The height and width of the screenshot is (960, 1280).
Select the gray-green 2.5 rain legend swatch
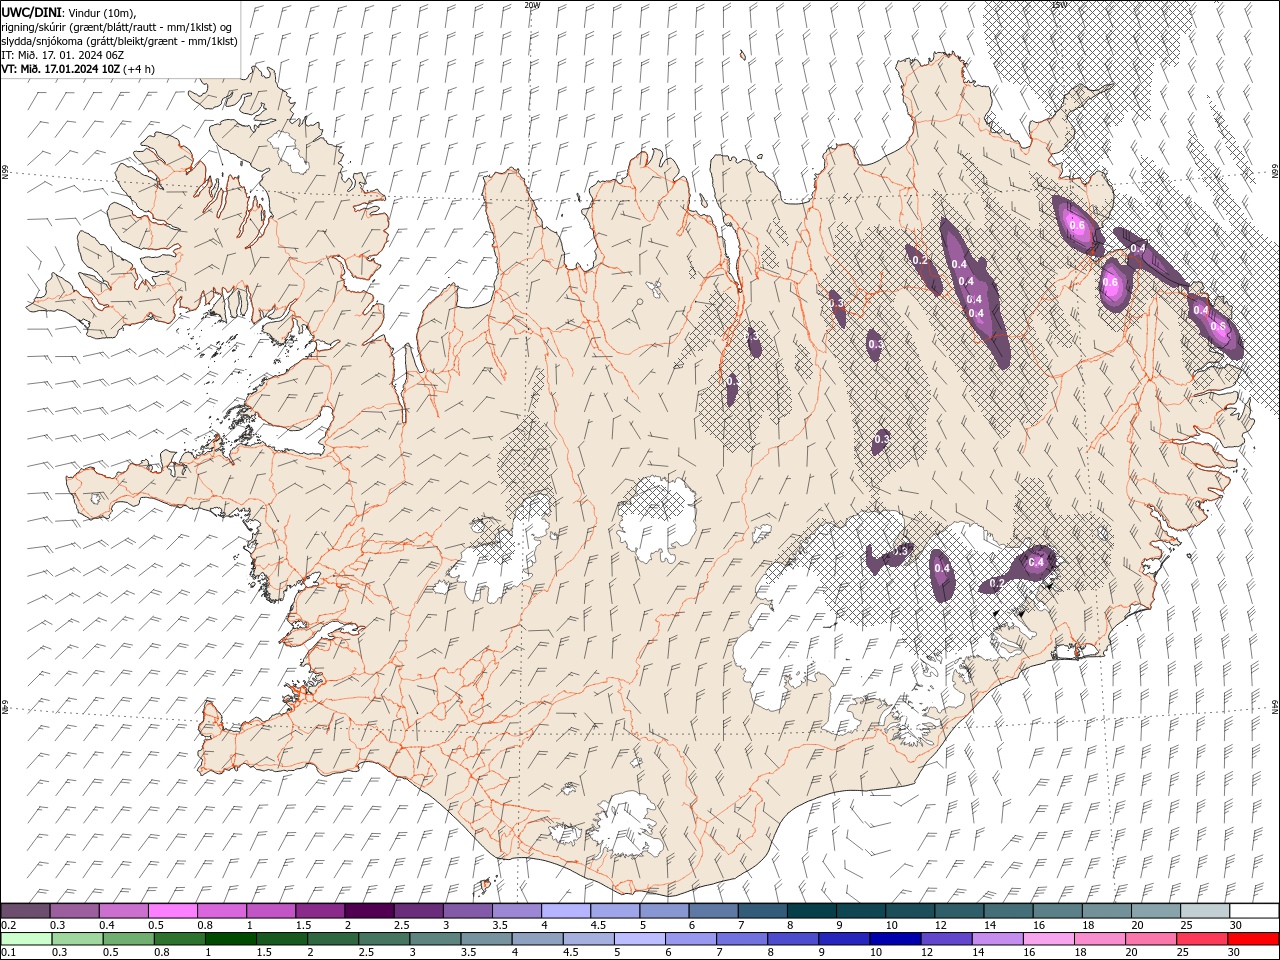[x=384, y=939]
